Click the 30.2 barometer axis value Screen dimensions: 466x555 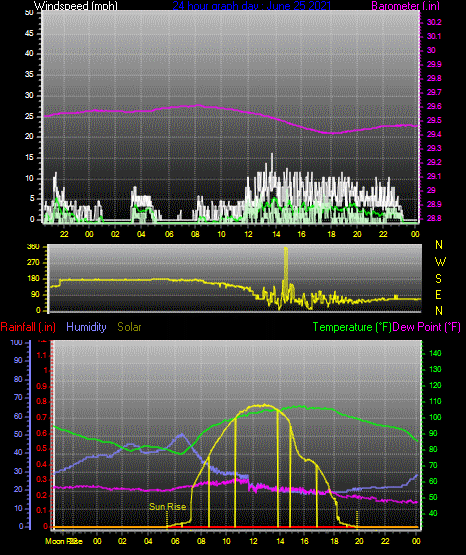point(434,22)
